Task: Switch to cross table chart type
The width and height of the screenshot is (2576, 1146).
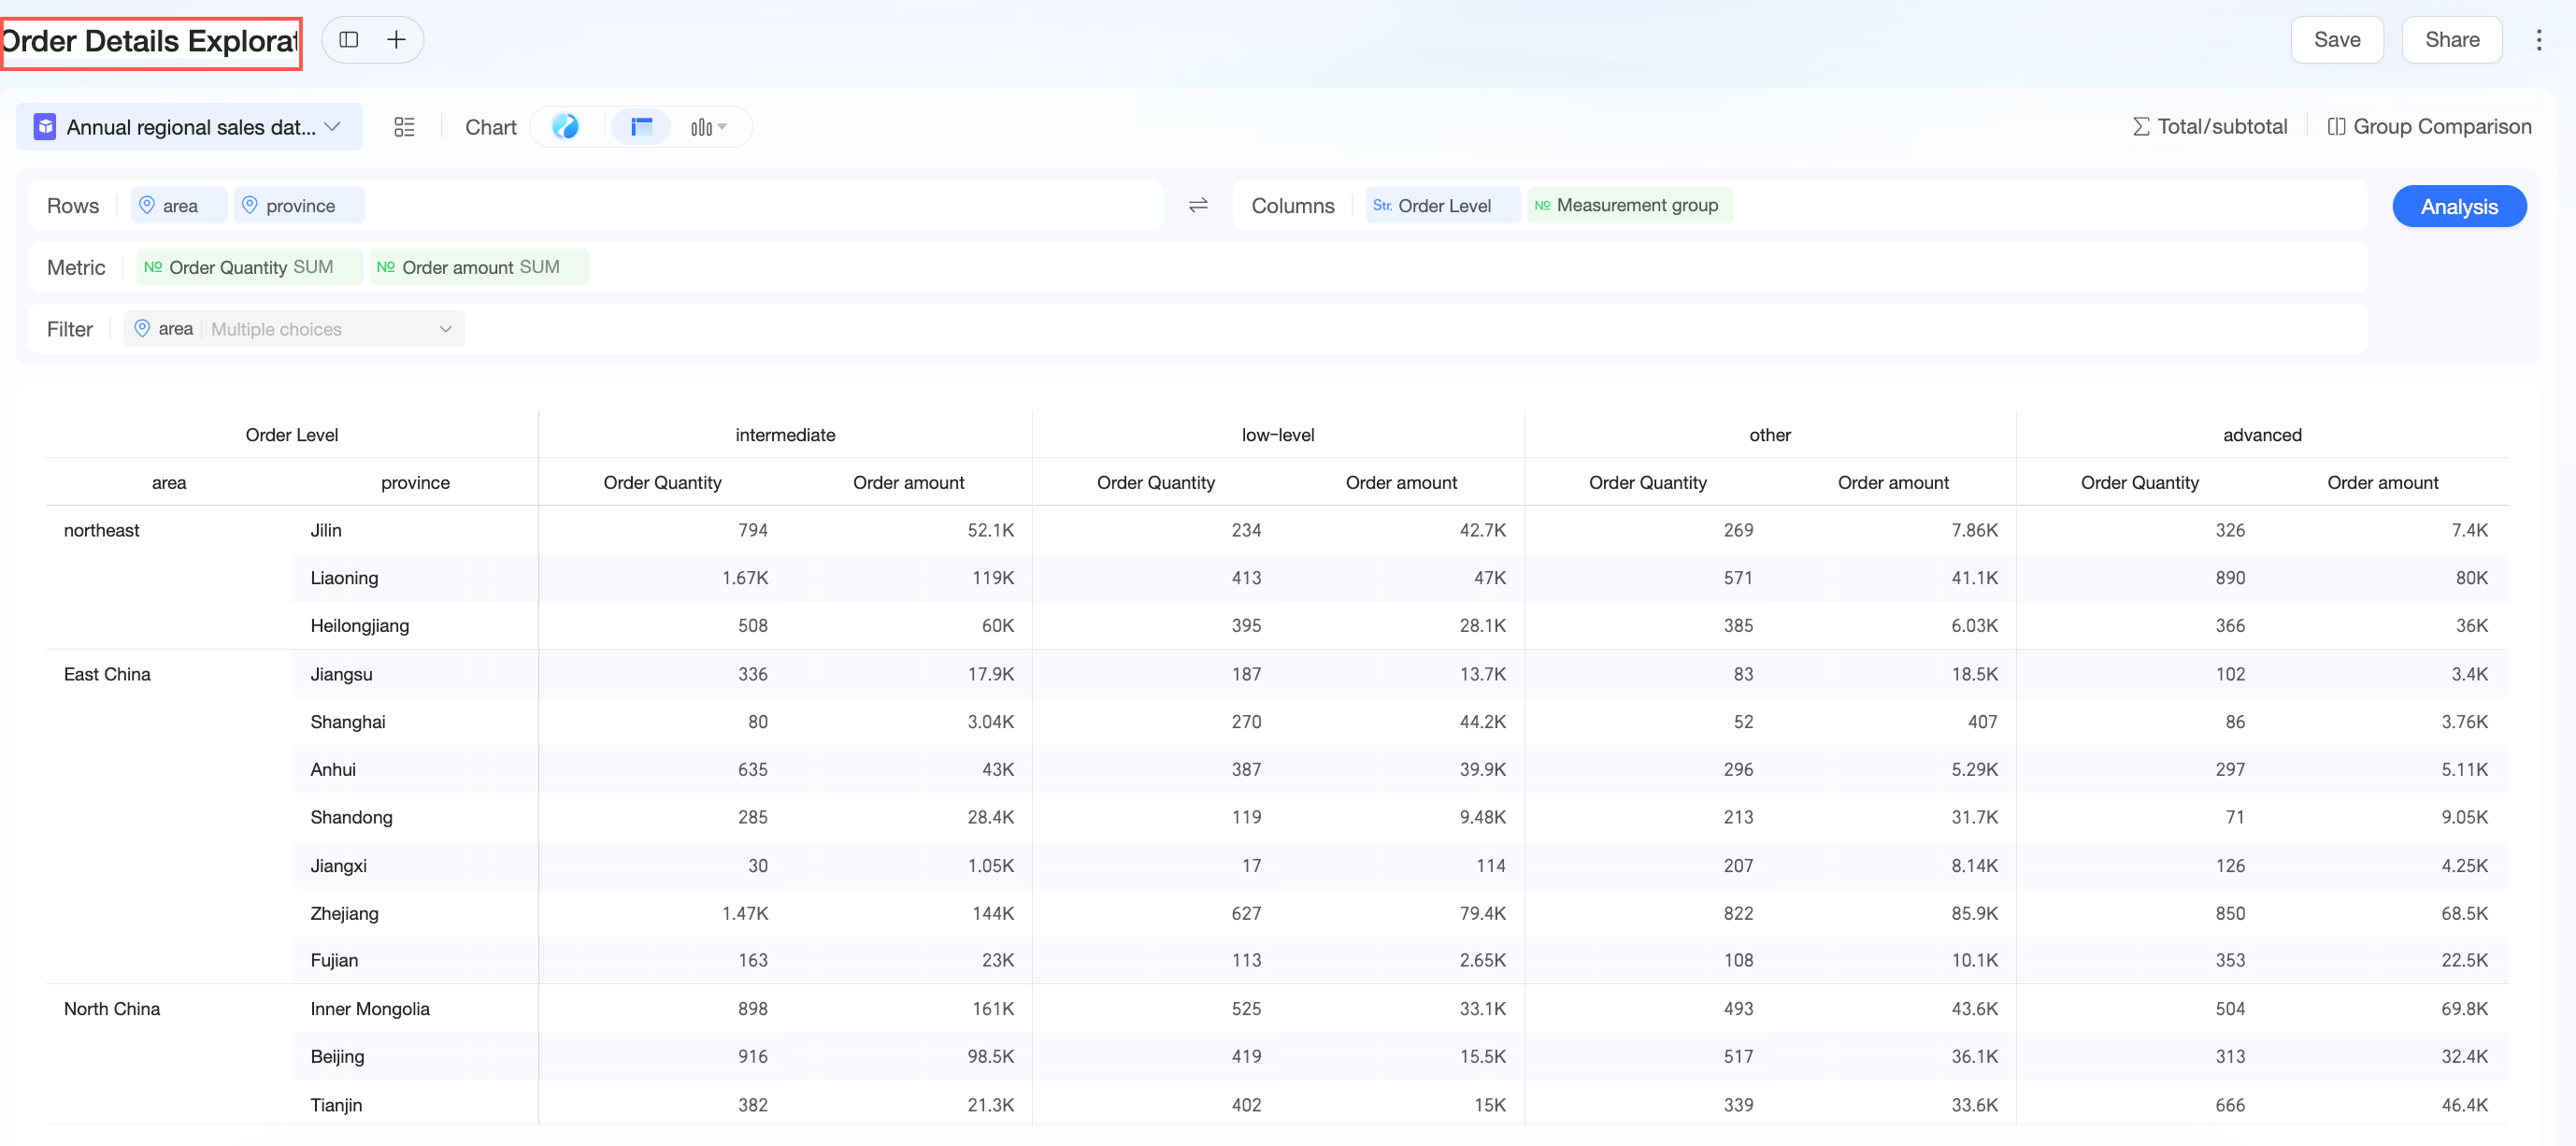Action: (642, 127)
